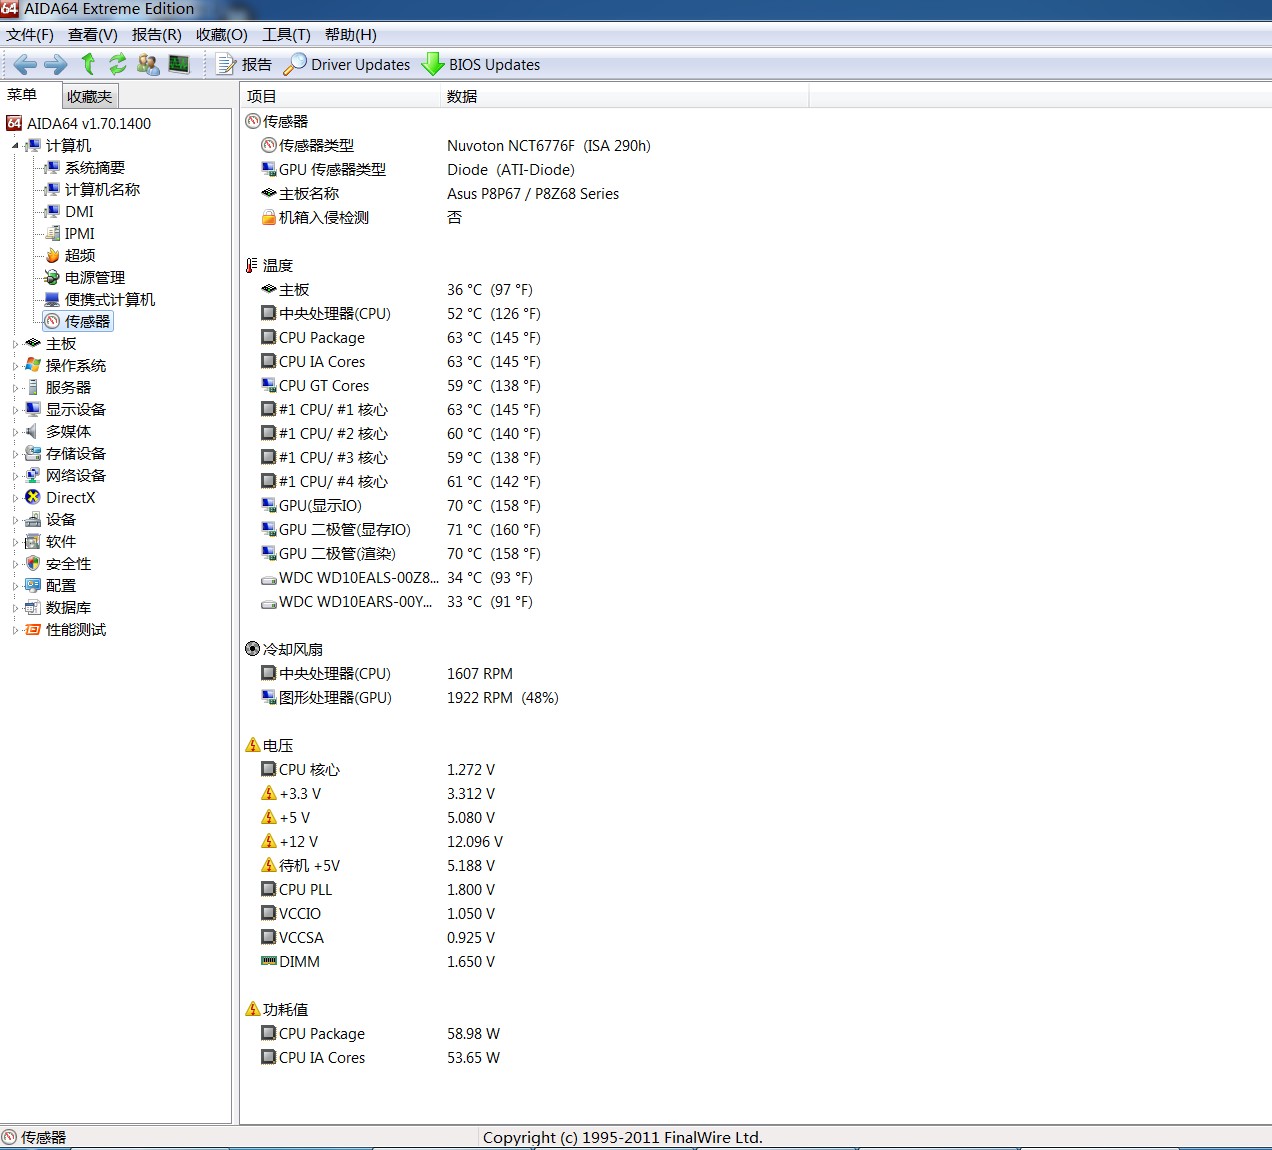1272x1150 pixels.
Task: Click the green Up arrow toolbar icon
Action: [88, 64]
